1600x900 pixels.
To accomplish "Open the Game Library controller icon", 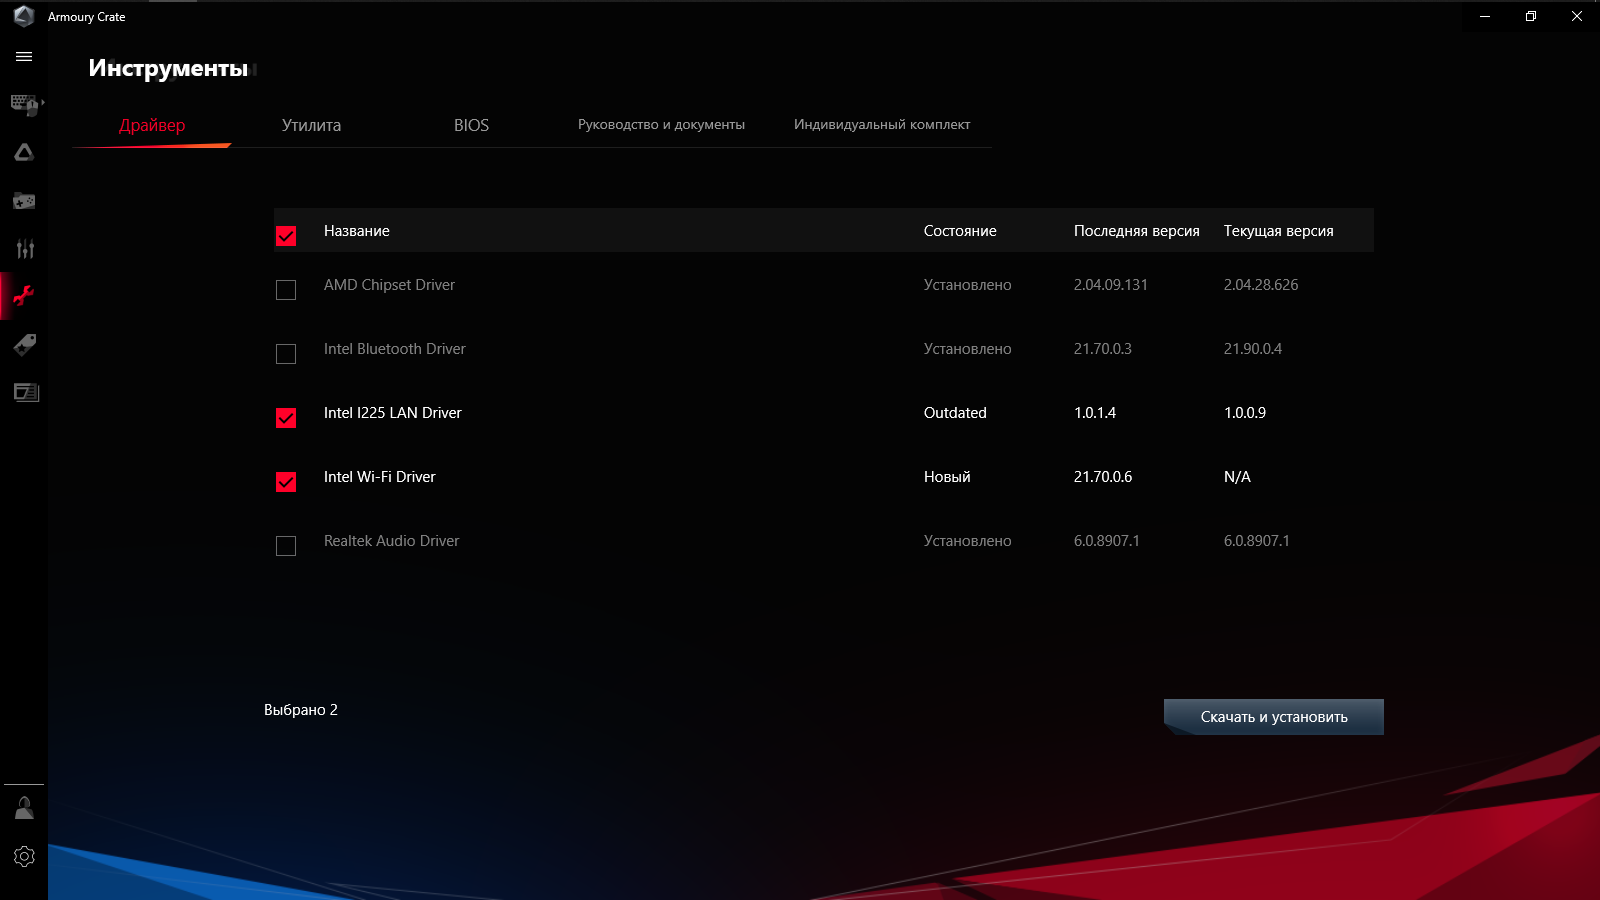I will tap(24, 201).
